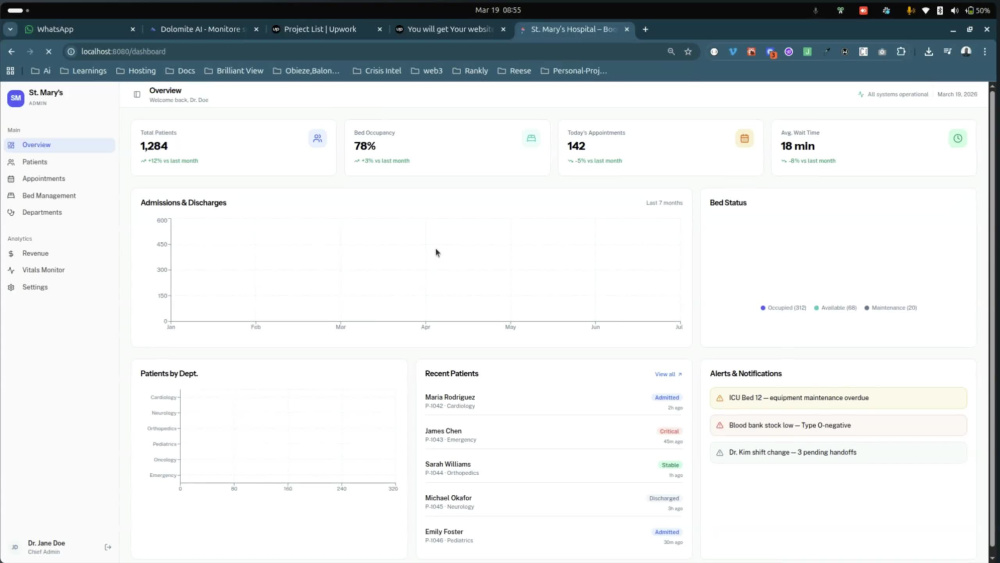Open the browser profile avatar

[x=966, y=52]
